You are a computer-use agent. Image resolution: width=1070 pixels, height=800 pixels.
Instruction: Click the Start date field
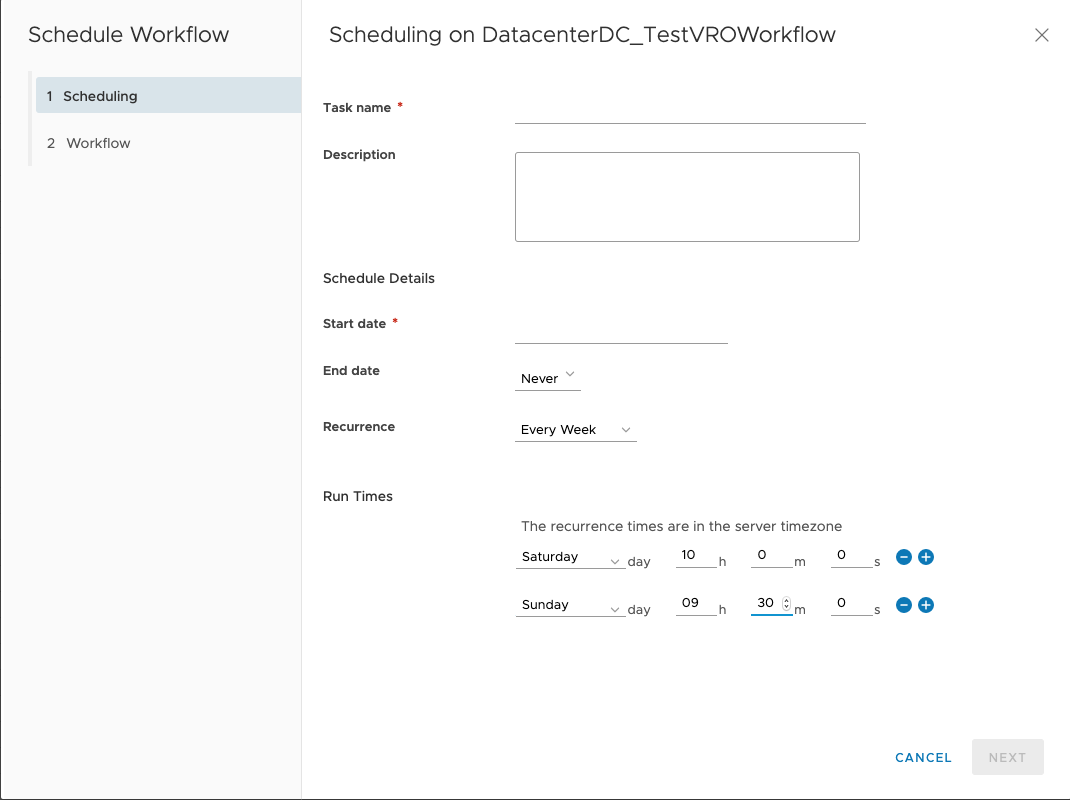621,329
